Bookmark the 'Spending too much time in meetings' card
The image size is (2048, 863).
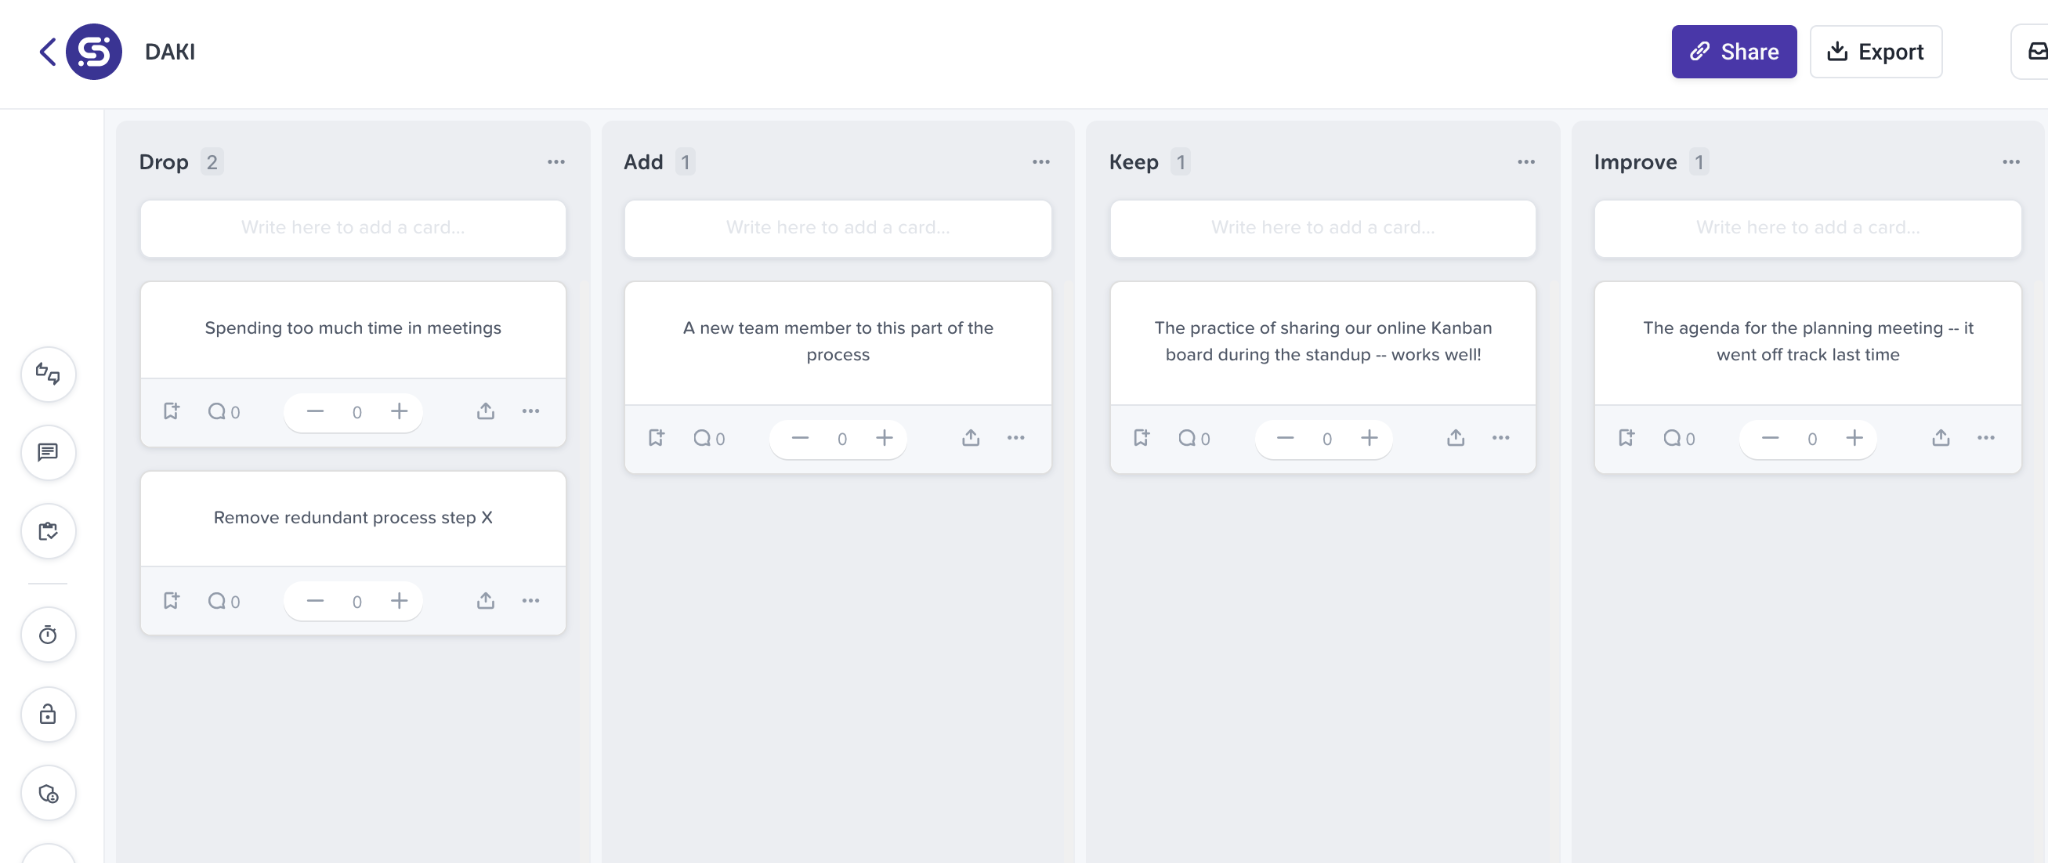(171, 411)
